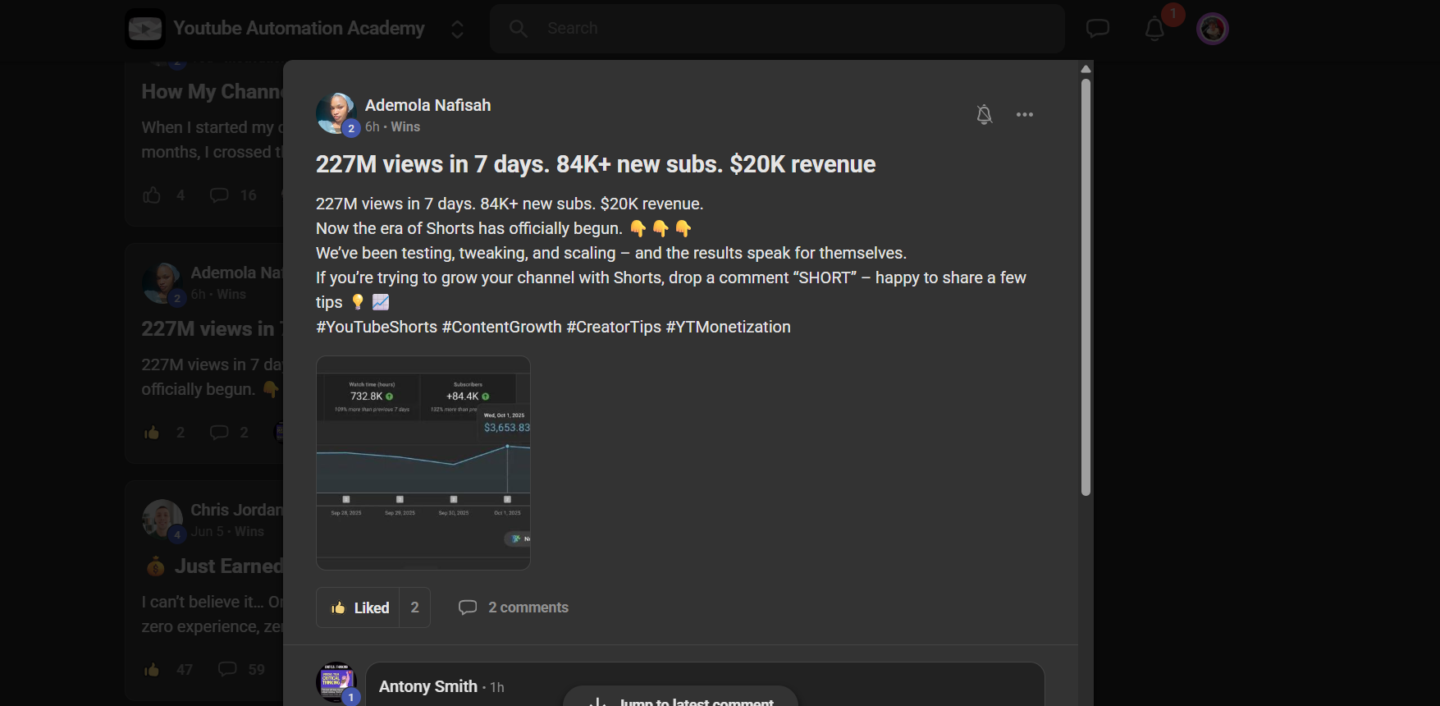Click the 2 comments link
The image size is (1440, 706).
coord(528,607)
